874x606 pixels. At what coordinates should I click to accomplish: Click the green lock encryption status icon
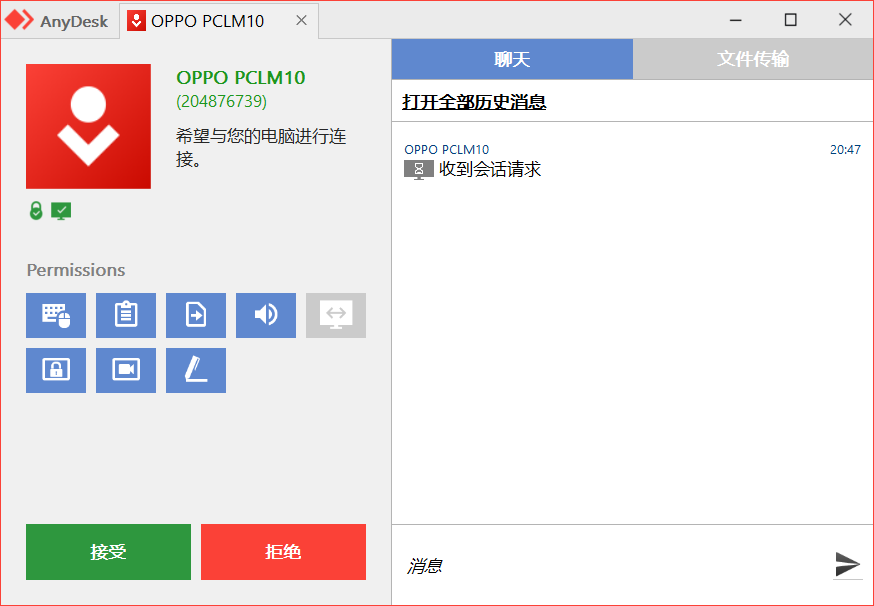click(36, 211)
